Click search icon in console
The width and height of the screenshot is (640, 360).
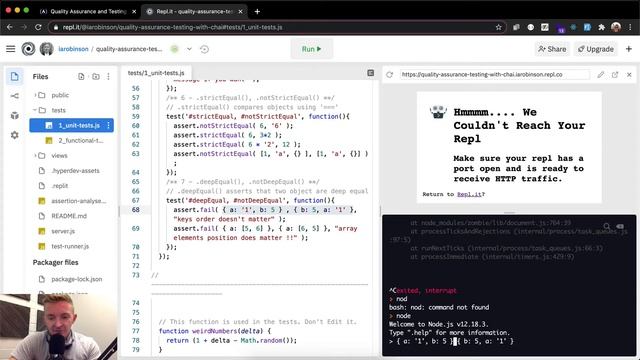607,226
